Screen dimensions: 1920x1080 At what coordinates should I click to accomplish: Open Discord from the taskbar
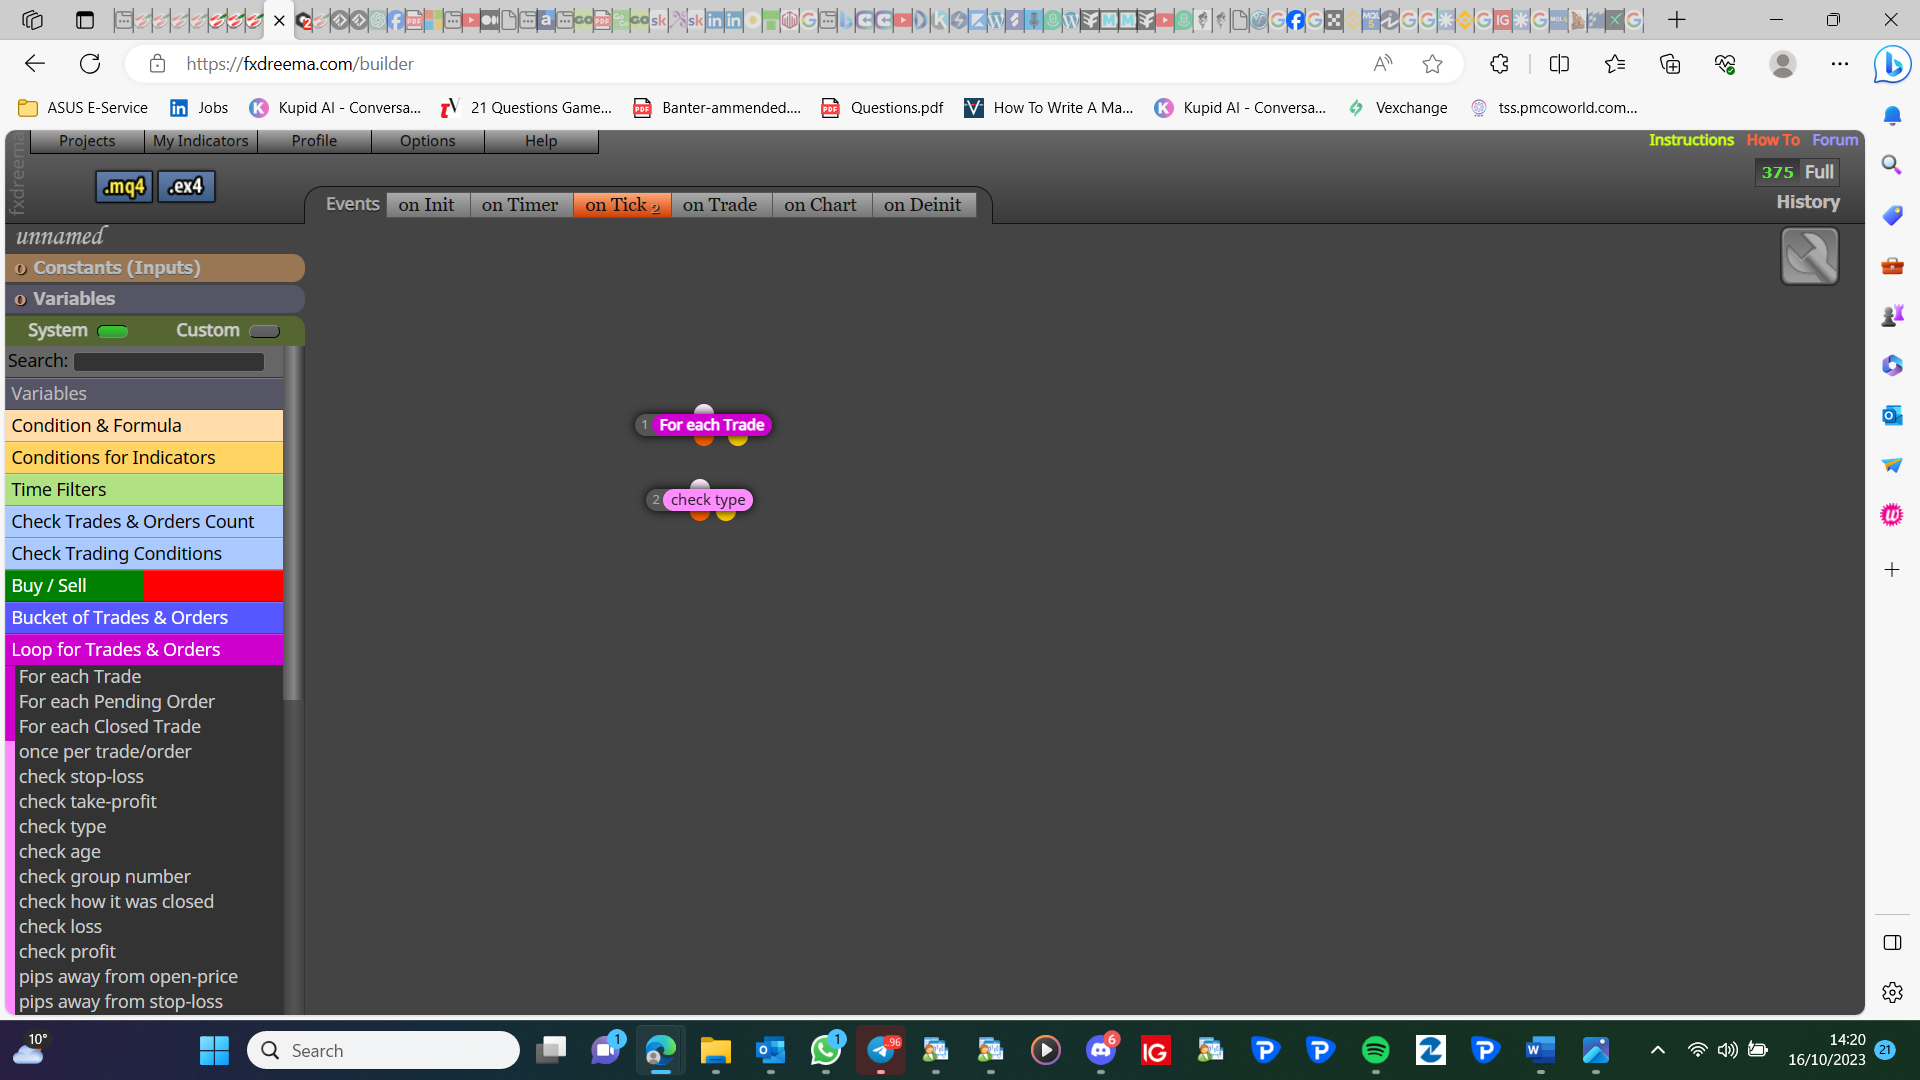1101,1050
